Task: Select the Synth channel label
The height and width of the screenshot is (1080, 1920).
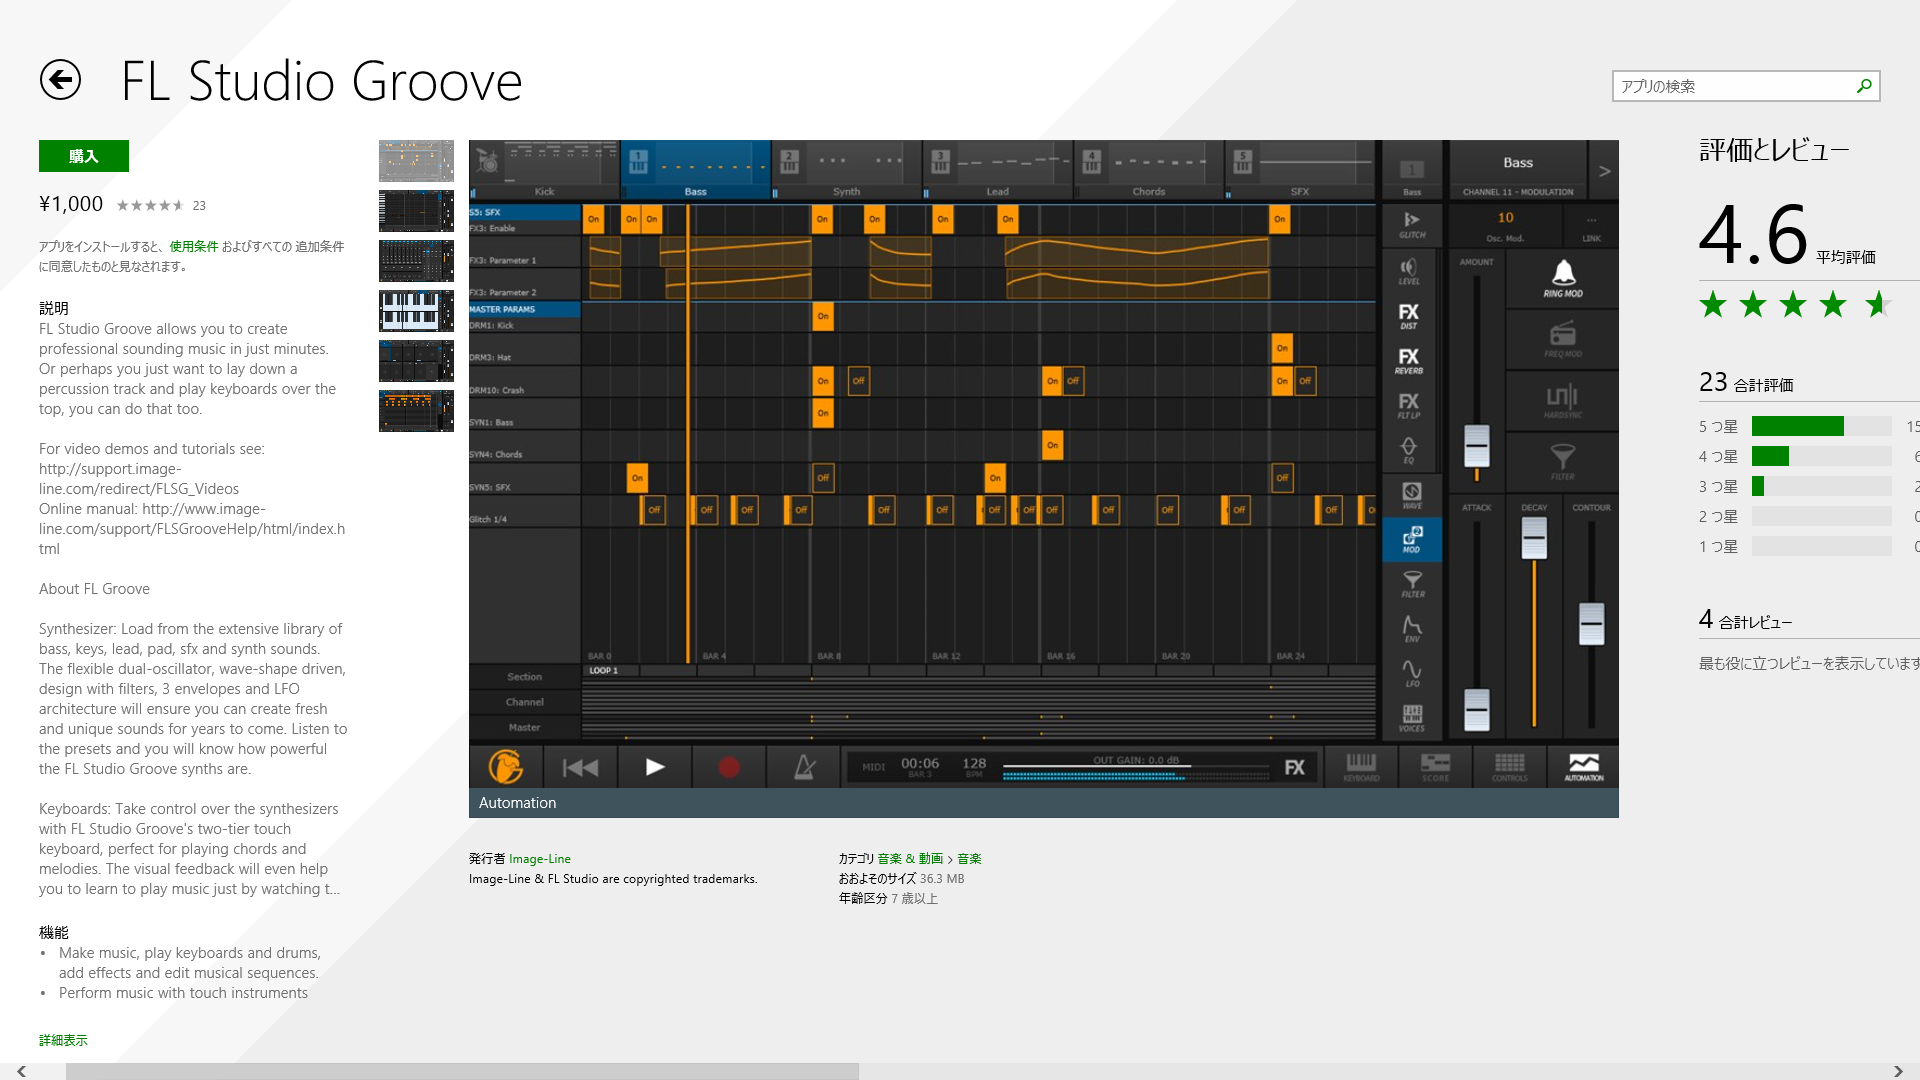Action: [846, 191]
